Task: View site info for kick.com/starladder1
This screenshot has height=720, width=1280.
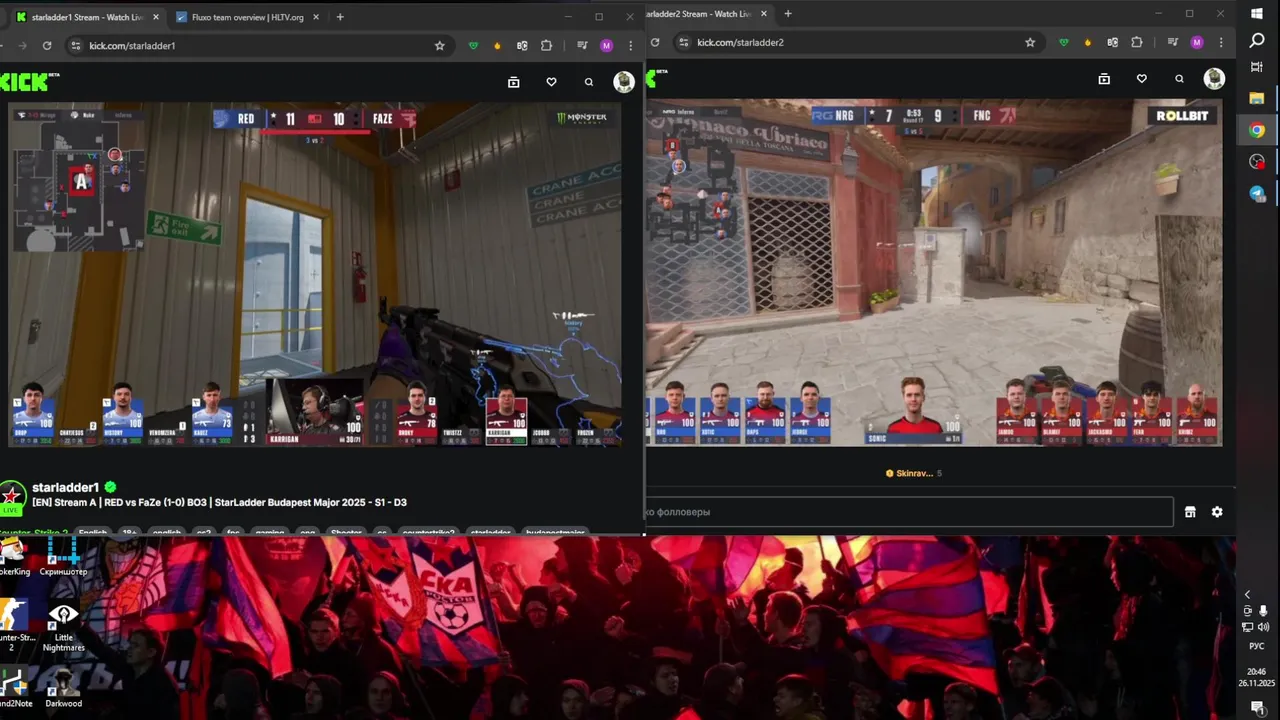Action: coord(75,45)
